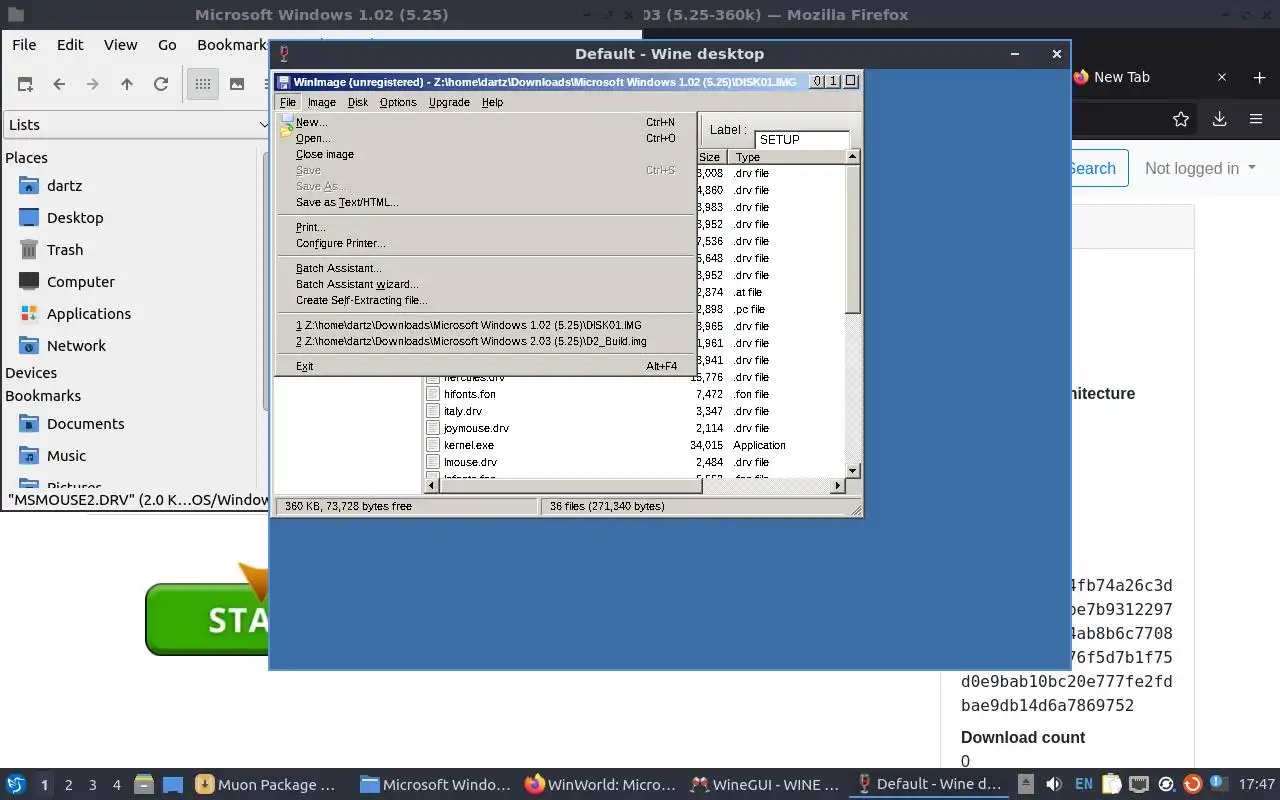The height and width of the screenshot is (800, 1280).
Task: Open the WinImage Disk menu
Action: click(x=358, y=102)
